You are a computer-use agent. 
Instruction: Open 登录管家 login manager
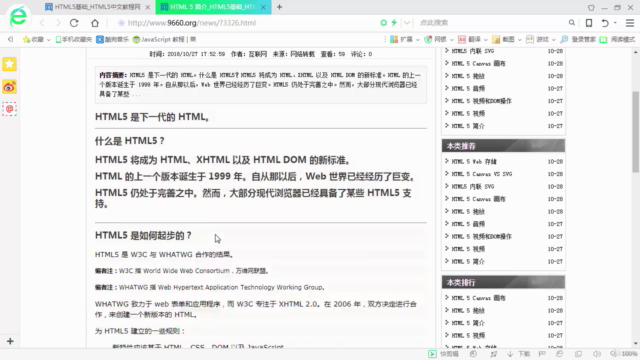pos(578,39)
